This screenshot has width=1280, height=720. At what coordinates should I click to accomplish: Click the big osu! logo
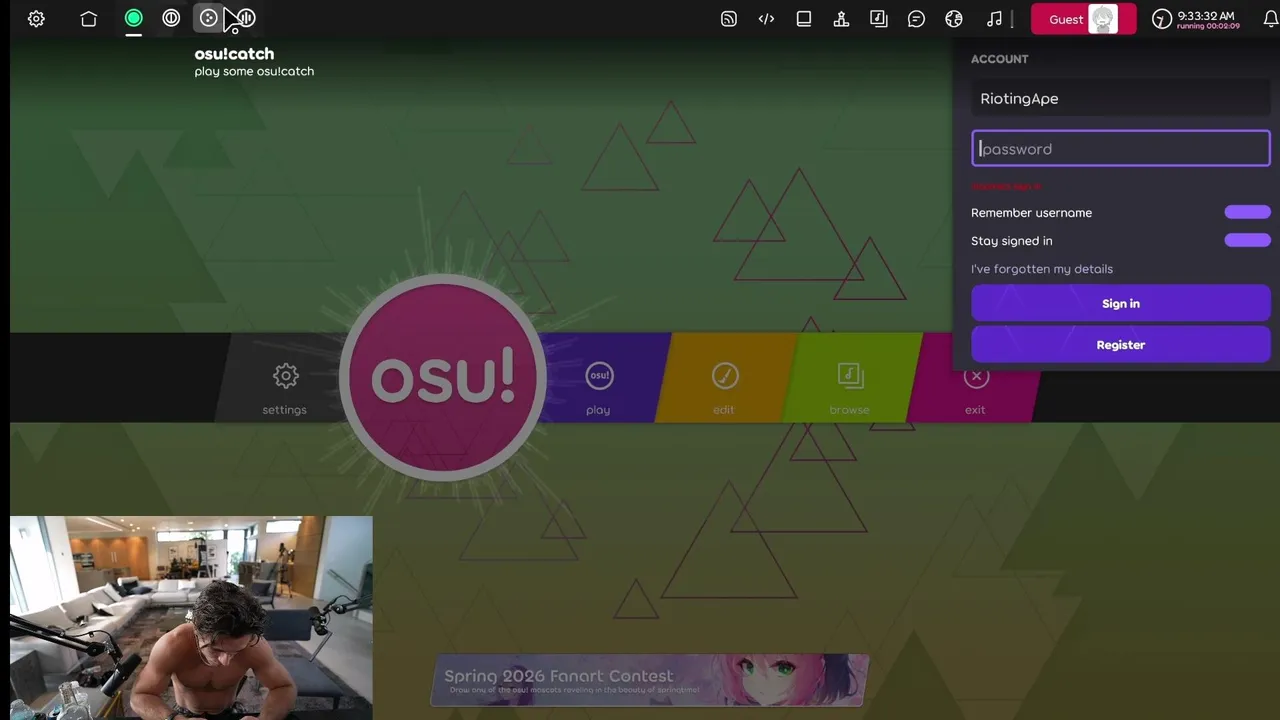(x=443, y=377)
